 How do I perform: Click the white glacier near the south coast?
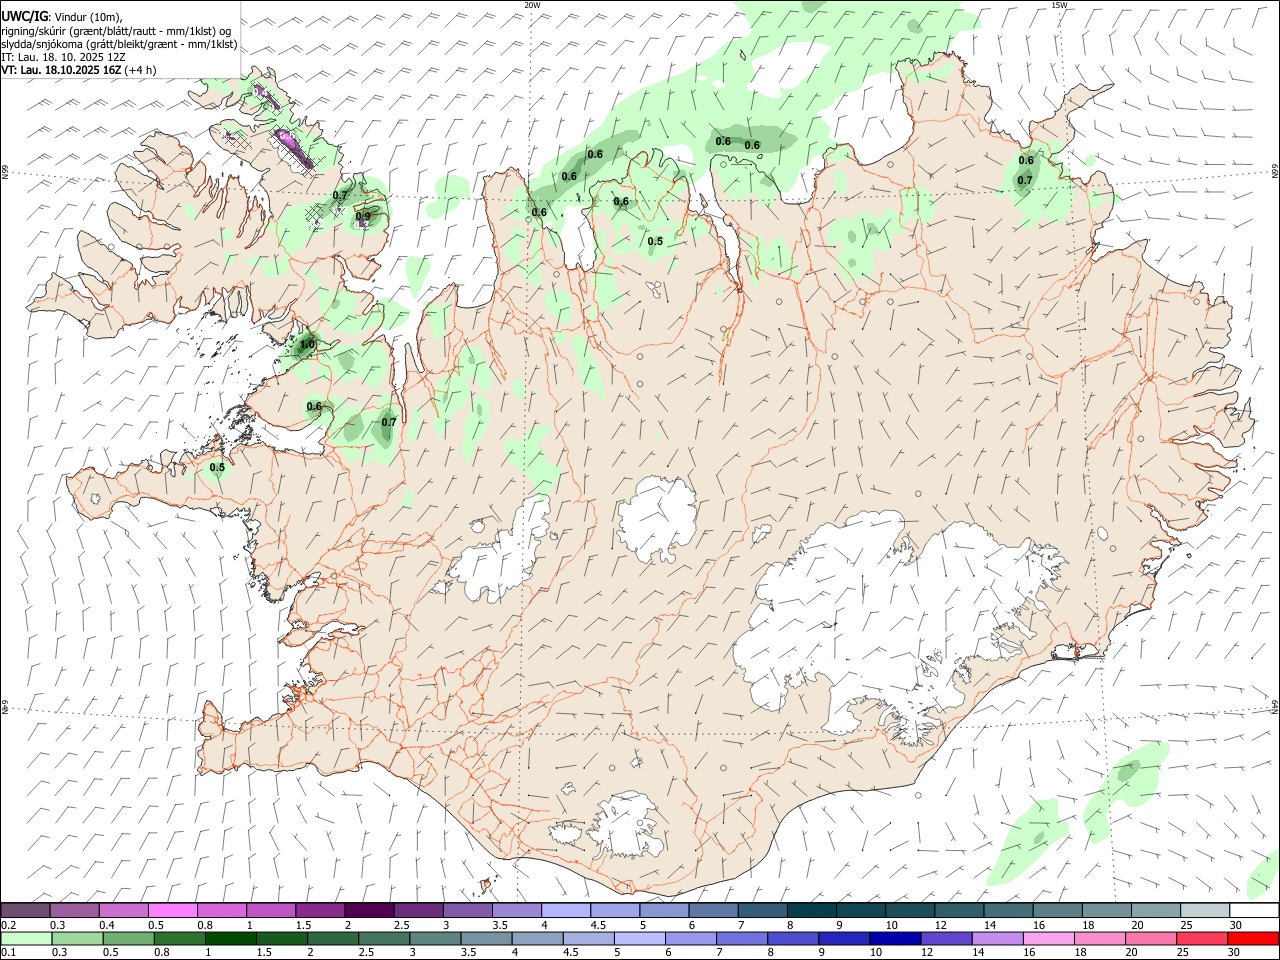pyautogui.click(x=625, y=825)
